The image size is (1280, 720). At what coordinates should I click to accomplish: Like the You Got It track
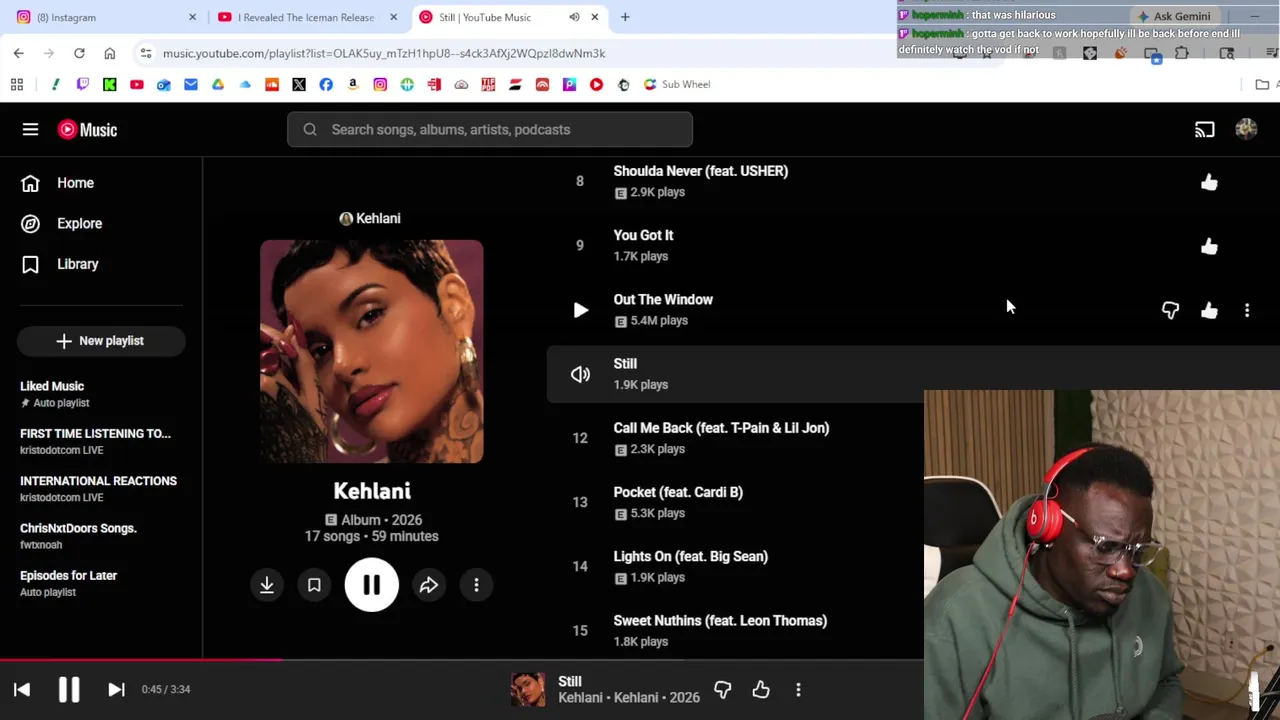1209,246
